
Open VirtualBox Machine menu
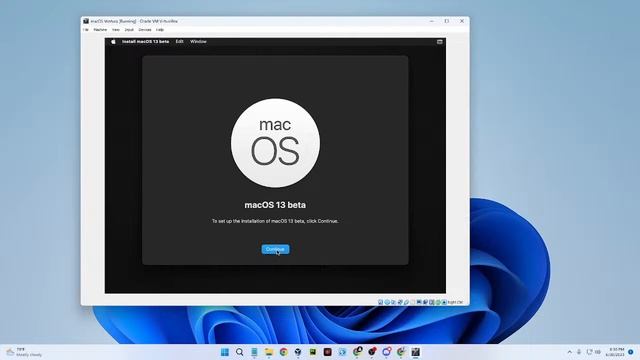click(x=100, y=30)
